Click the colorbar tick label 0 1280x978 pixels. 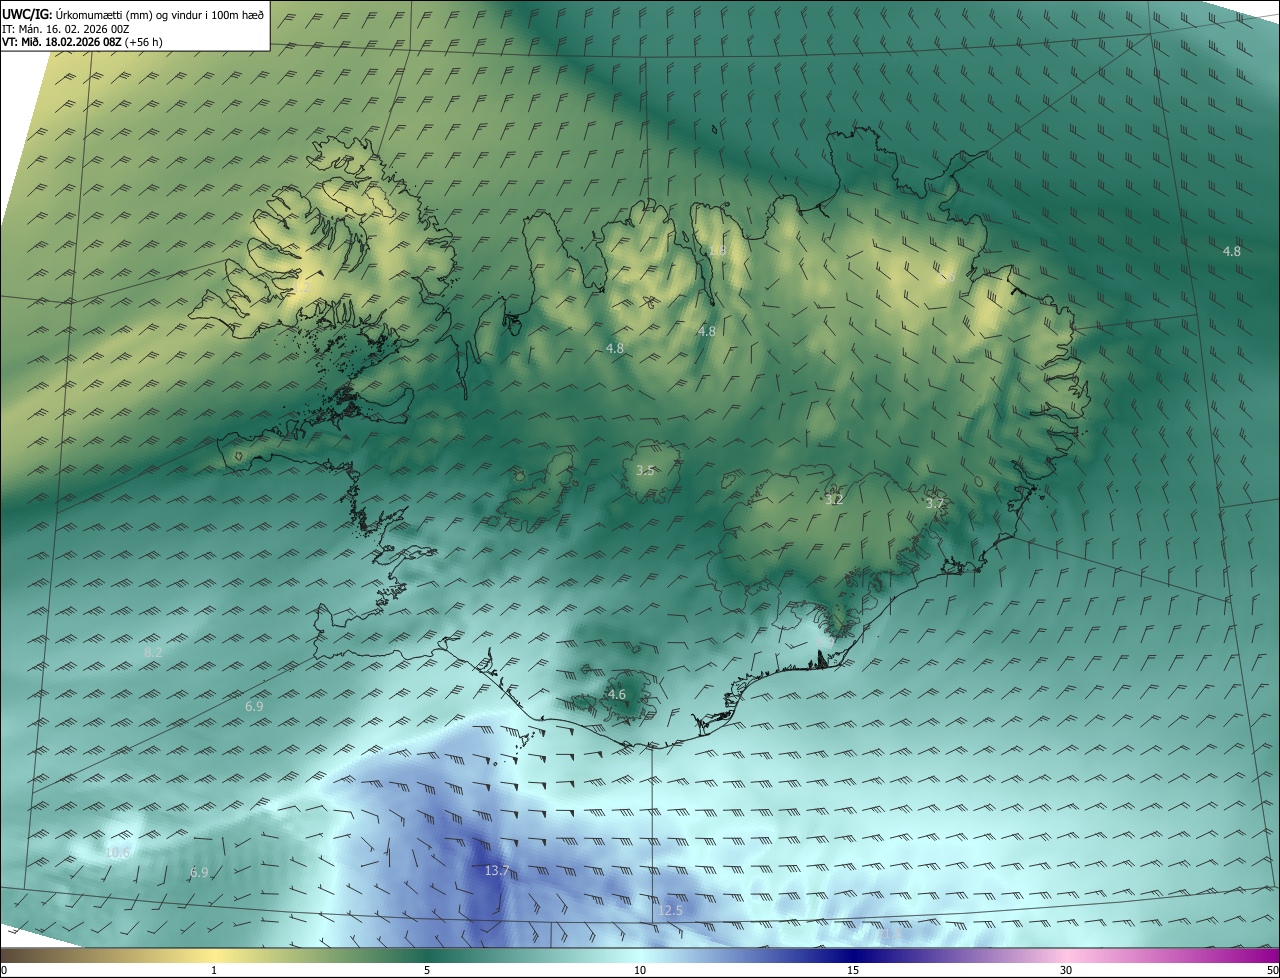(4, 970)
